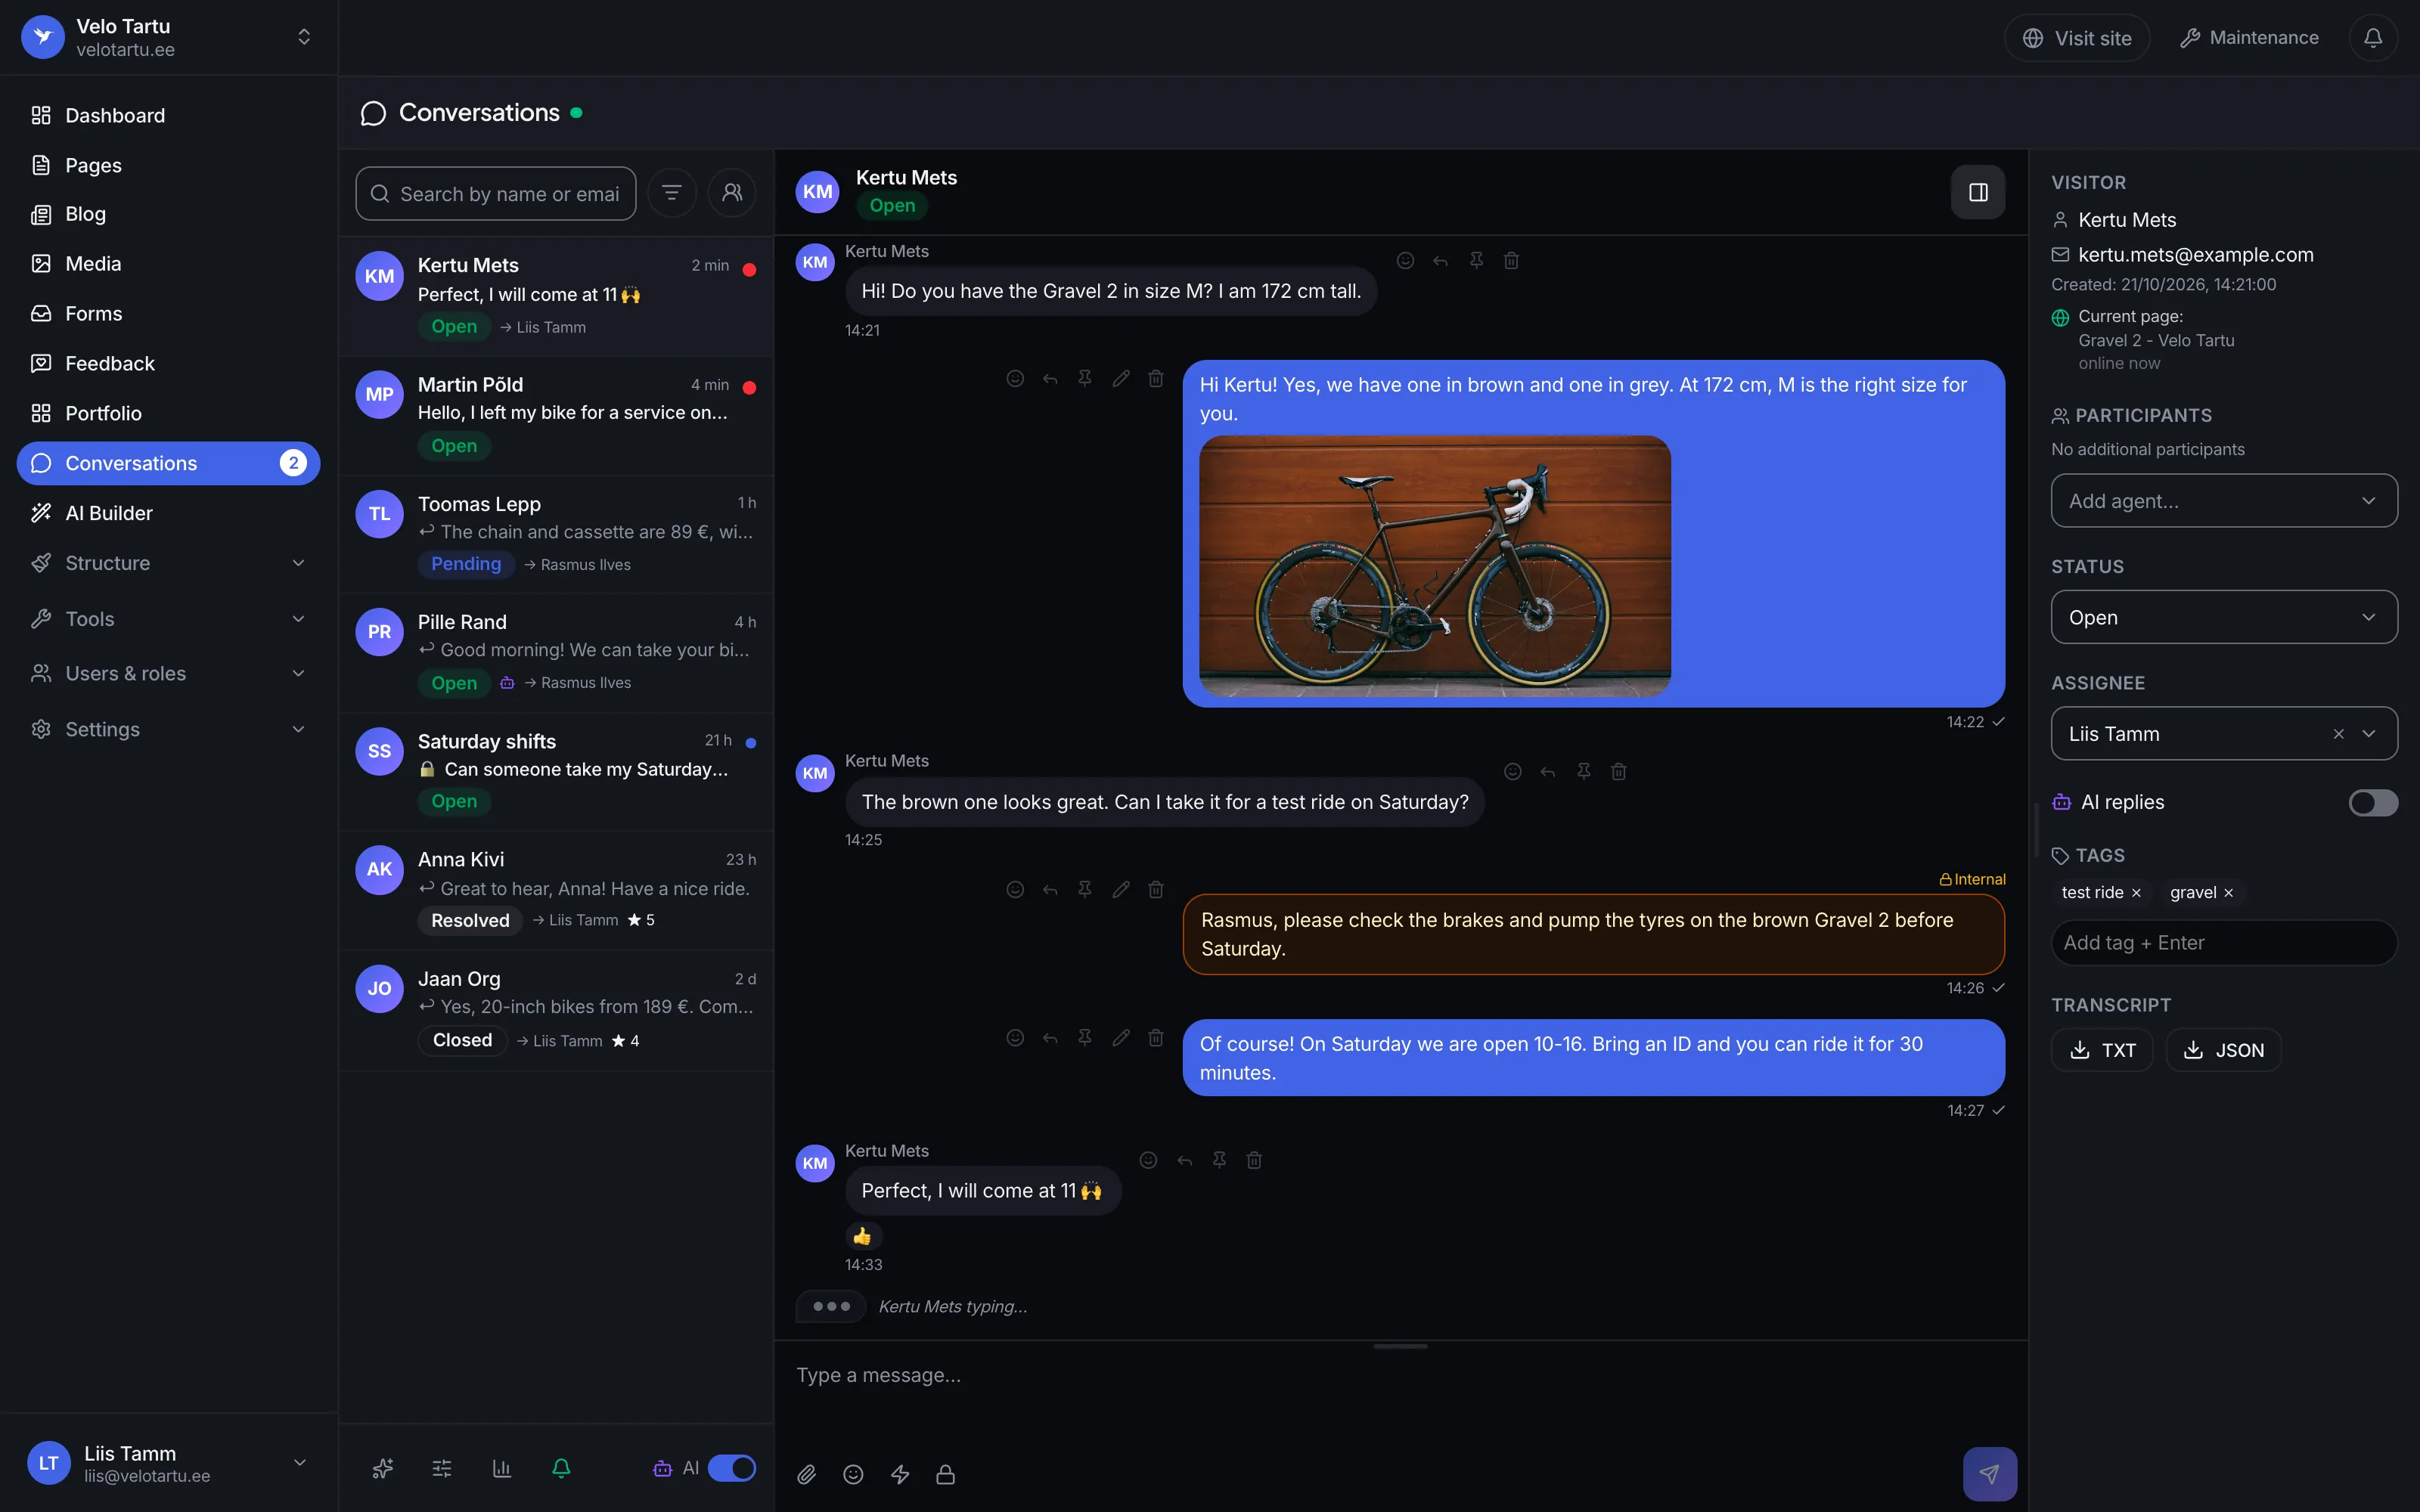Viewport: 2420px width, 1512px height.
Task: Click the thumbs up reaction under last message
Action: pos(863,1236)
